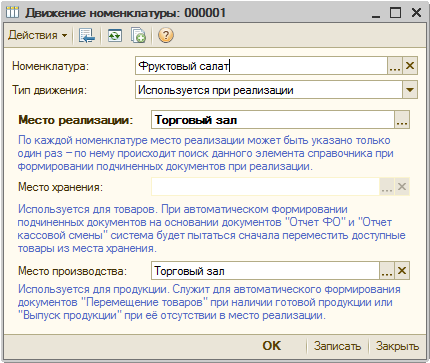Clear the Номенклатура field with X
This screenshot has height=363, width=430.
[410, 66]
